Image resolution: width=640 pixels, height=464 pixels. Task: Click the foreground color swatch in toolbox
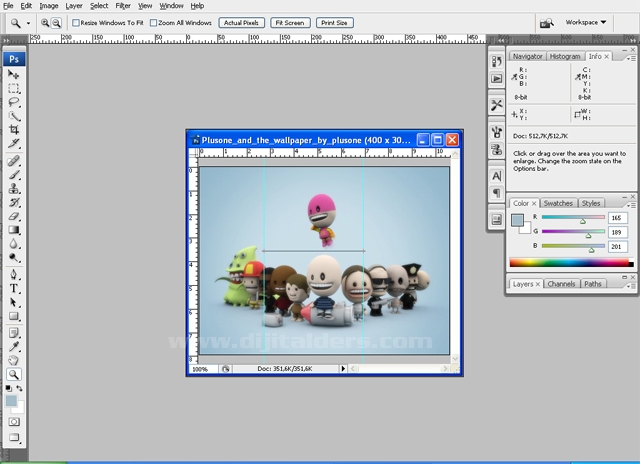(11, 401)
